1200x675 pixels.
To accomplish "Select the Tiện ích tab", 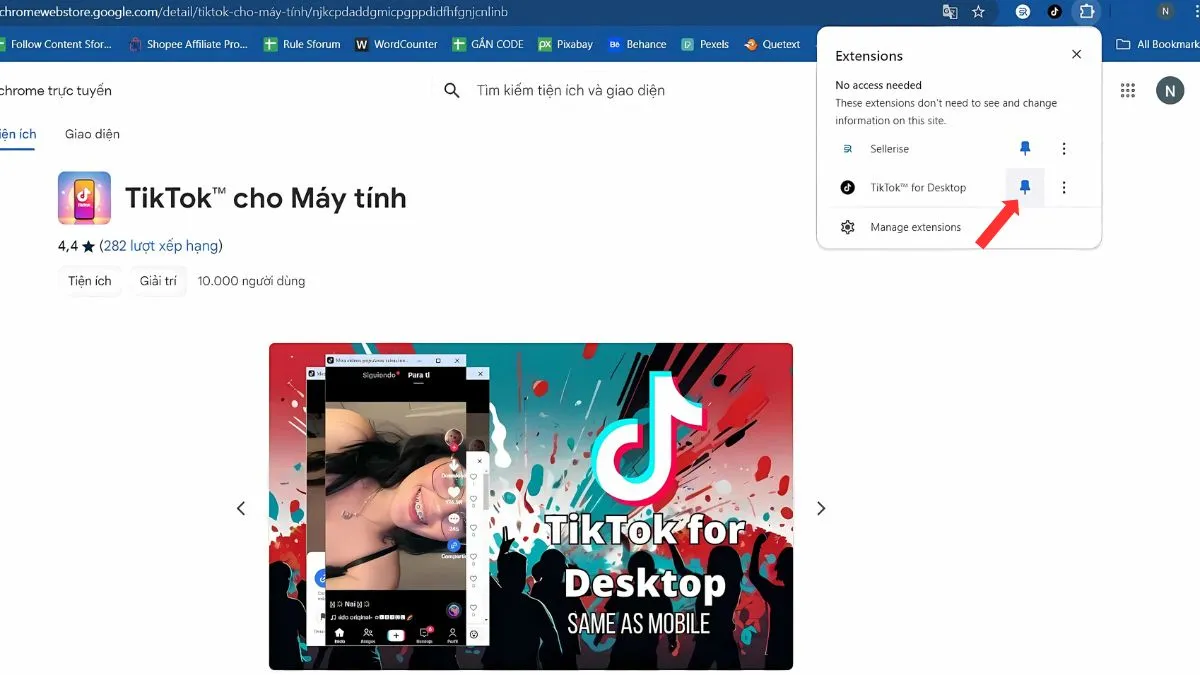I will (x=16, y=133).
